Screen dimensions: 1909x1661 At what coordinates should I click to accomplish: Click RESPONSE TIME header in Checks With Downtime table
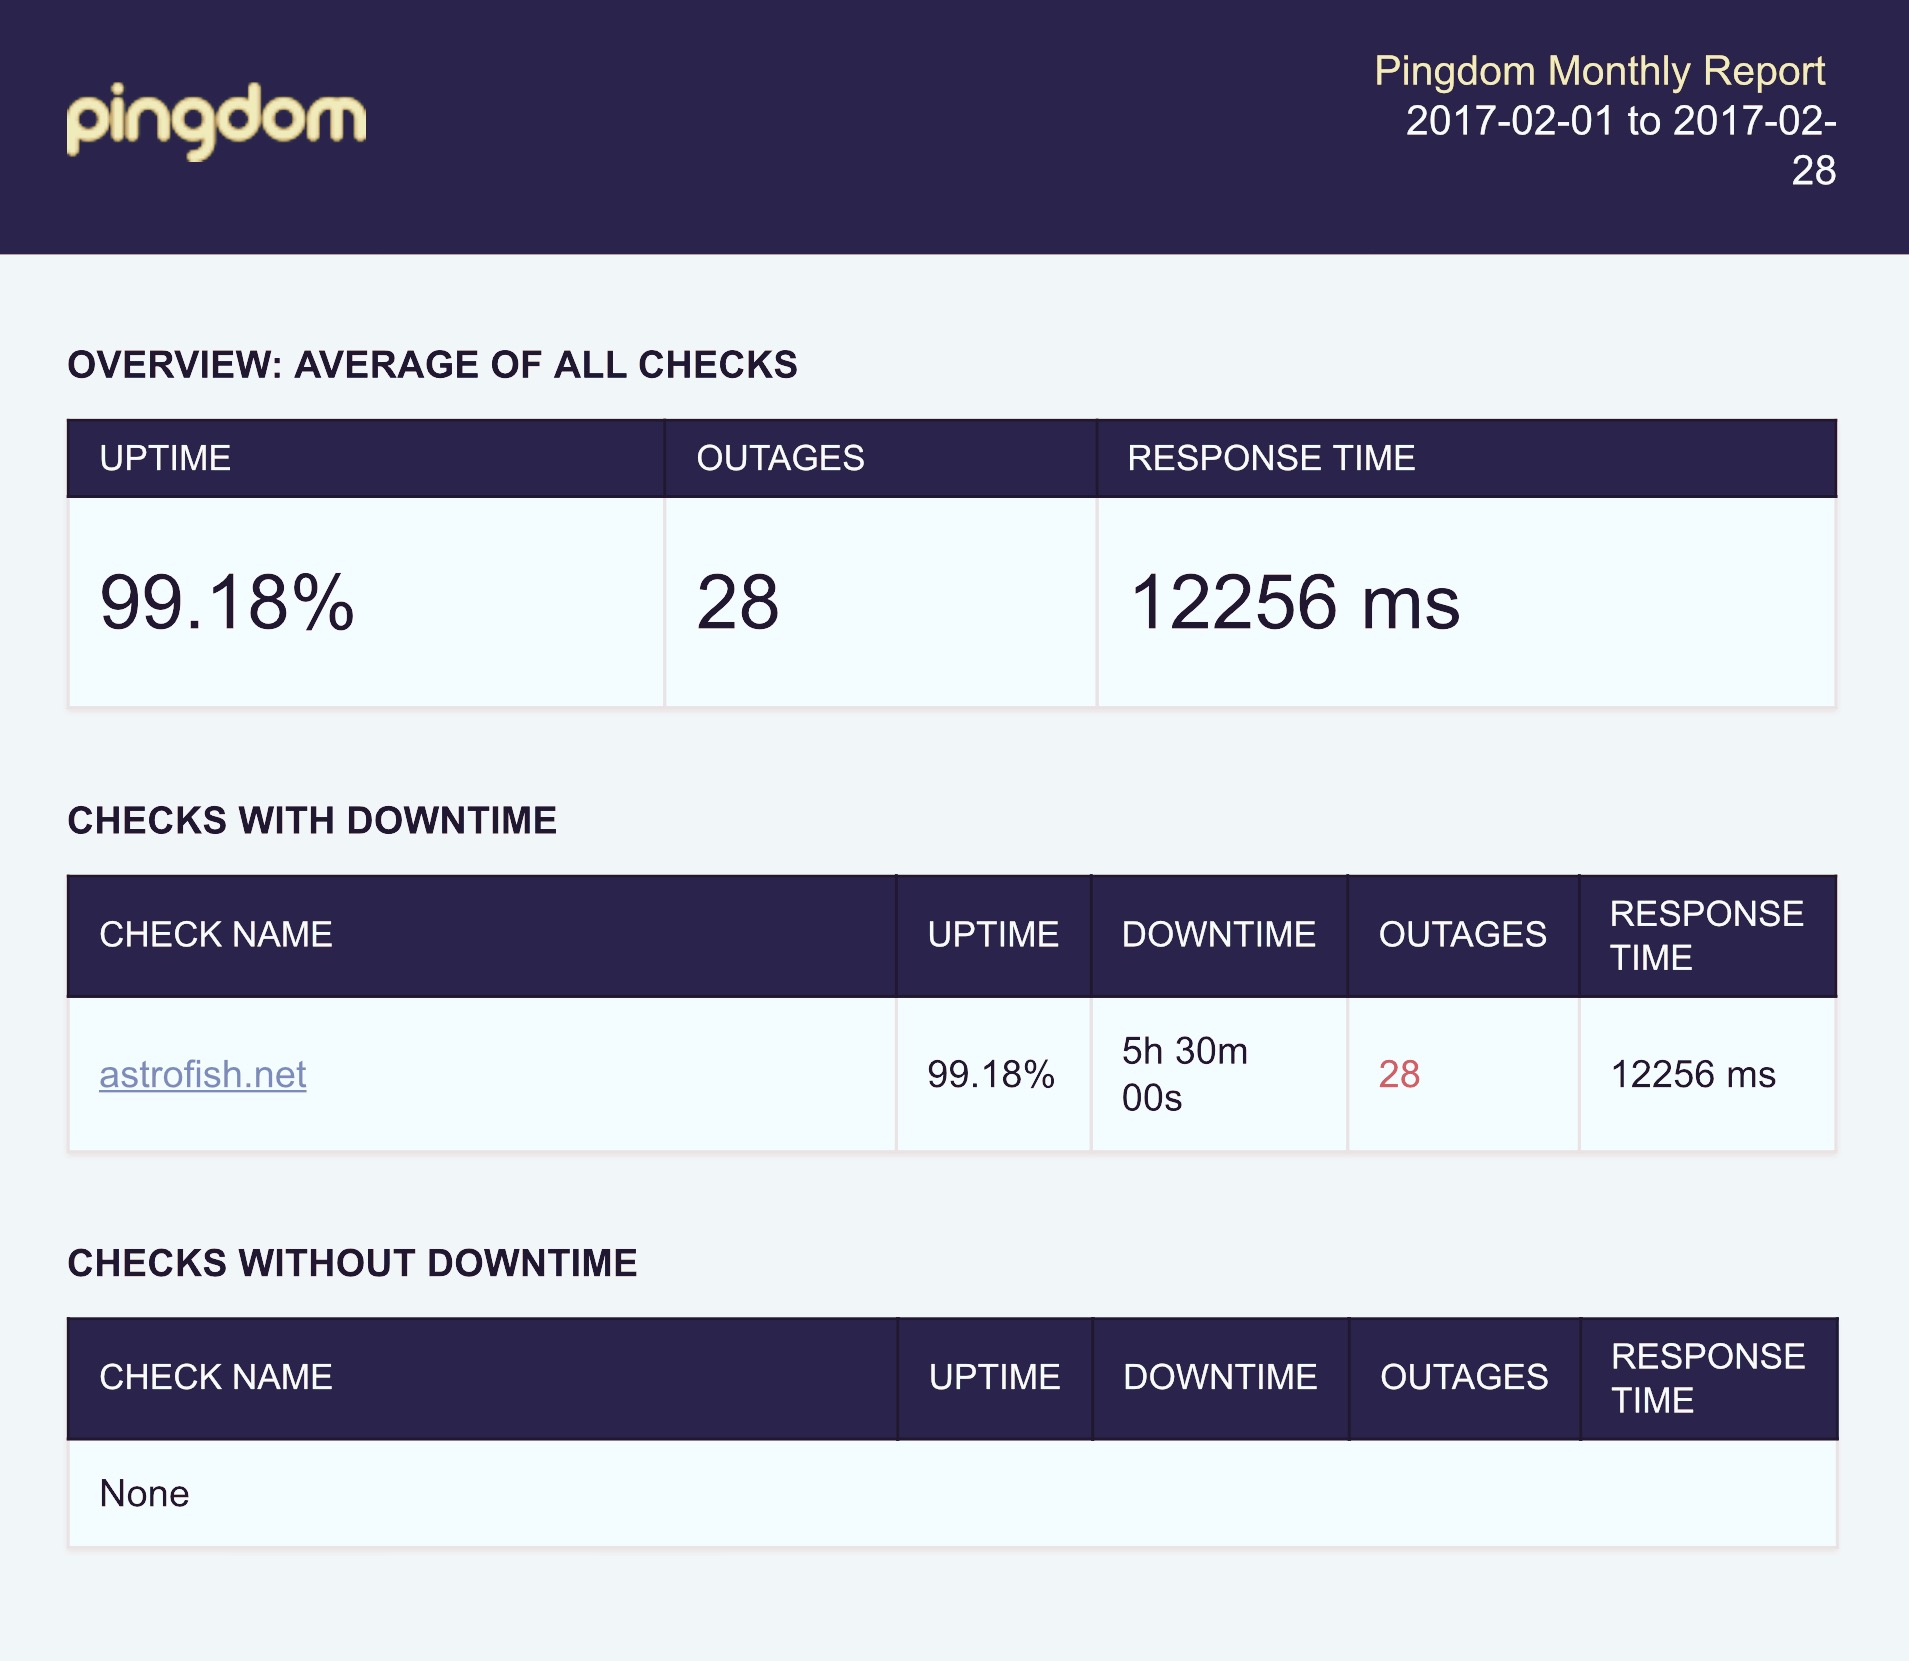pyautogui.click(x=1706, y=936)
